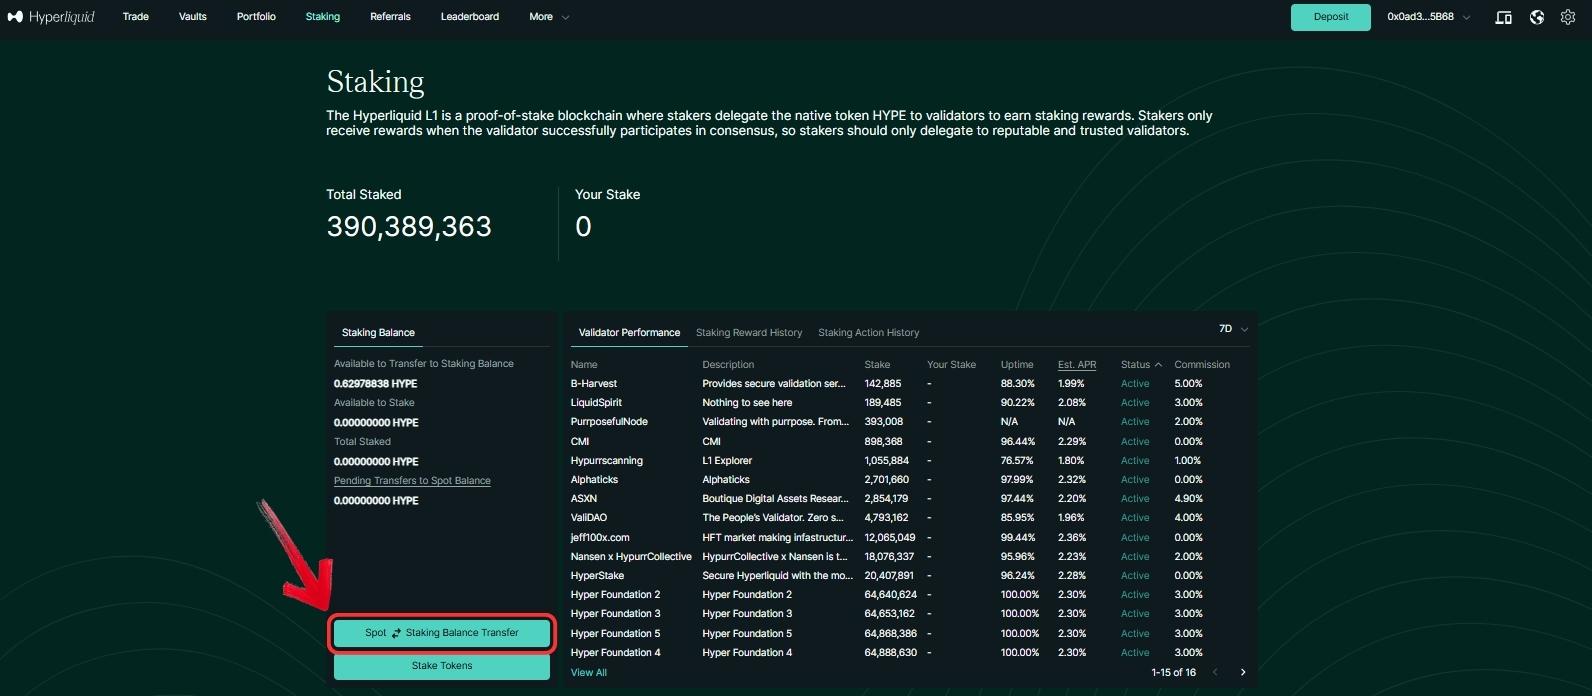
Task: Select Hyper Foundation 5 validator name
Action: pos(615,634)
